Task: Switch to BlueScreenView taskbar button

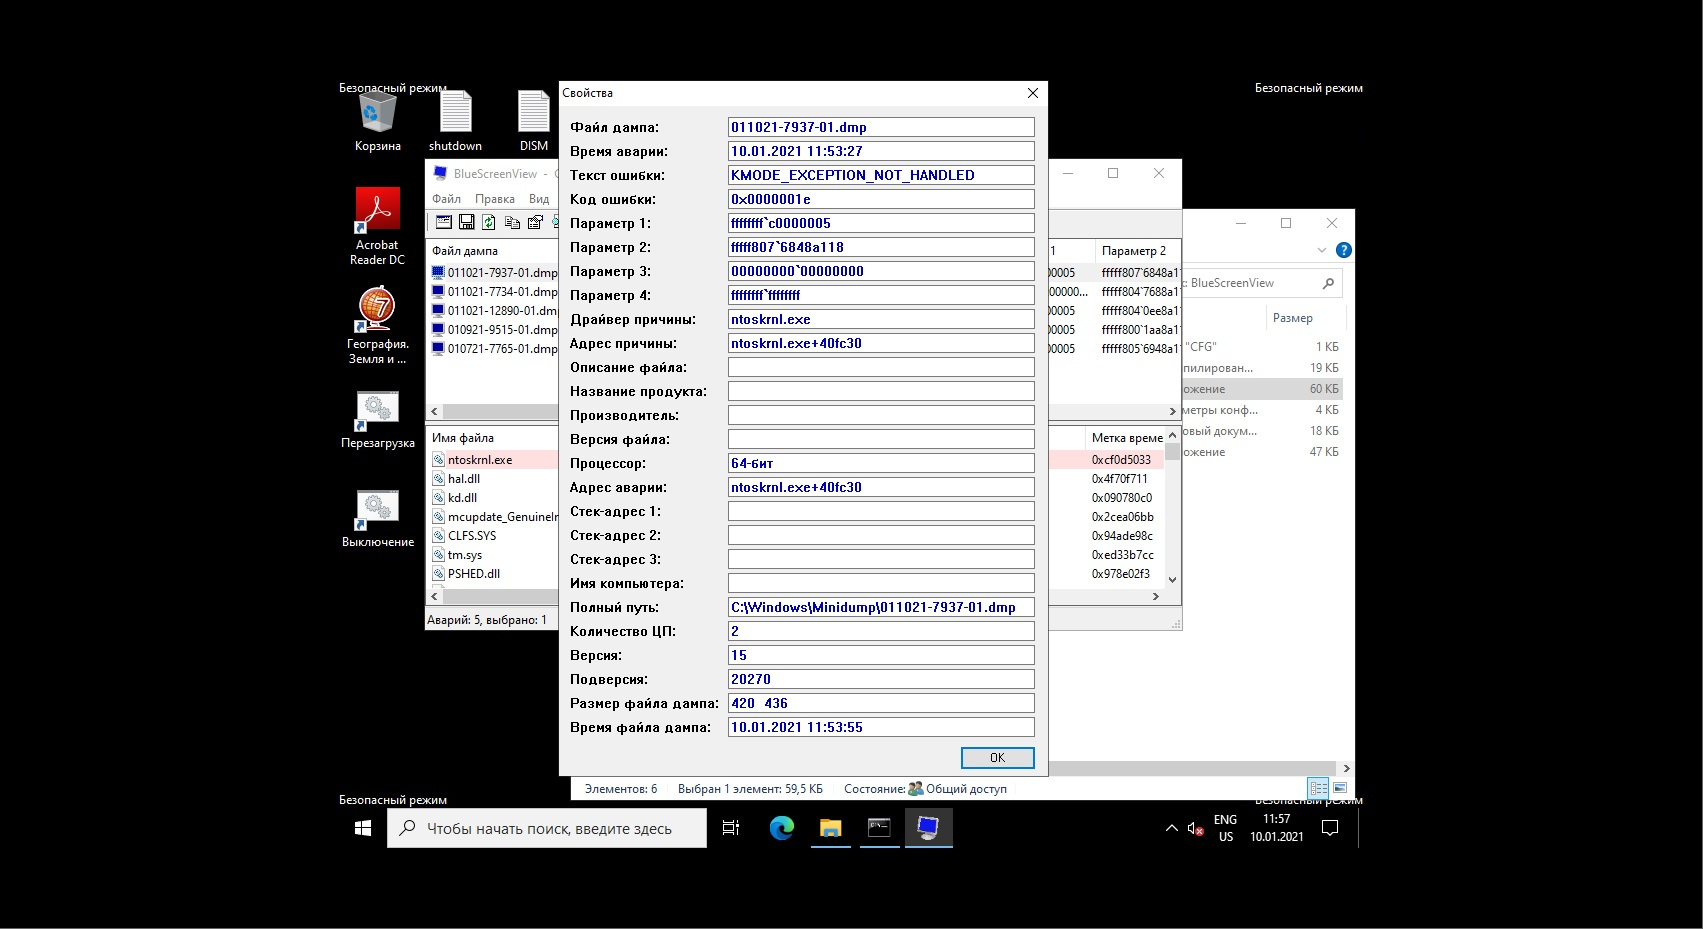Action: pos(928,828)
